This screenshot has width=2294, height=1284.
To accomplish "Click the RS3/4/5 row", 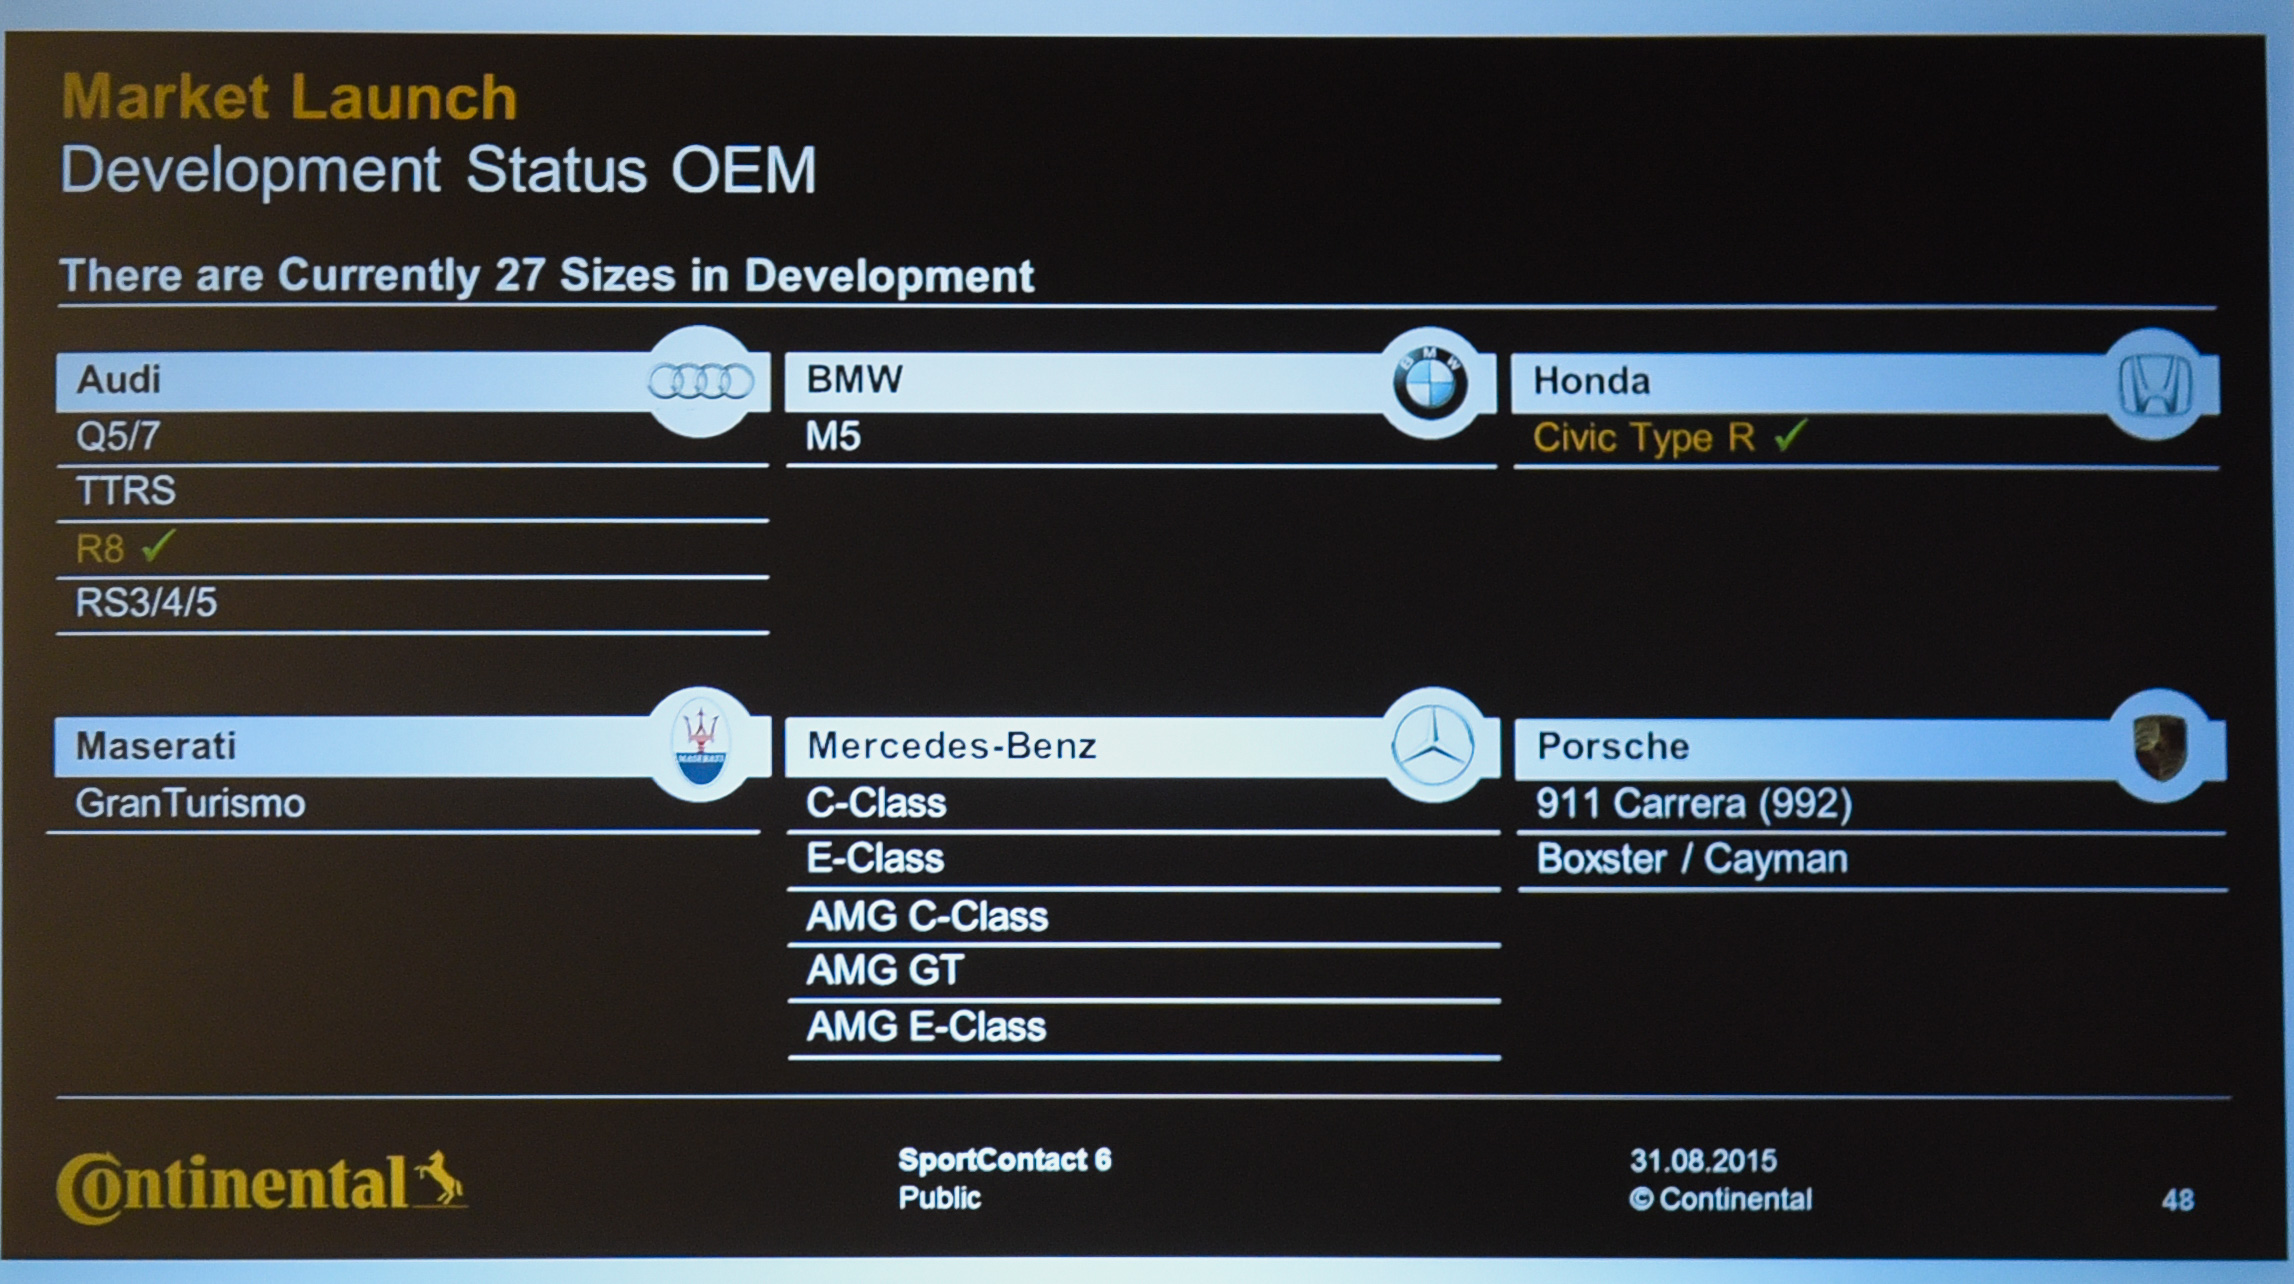I will point(412,603).
